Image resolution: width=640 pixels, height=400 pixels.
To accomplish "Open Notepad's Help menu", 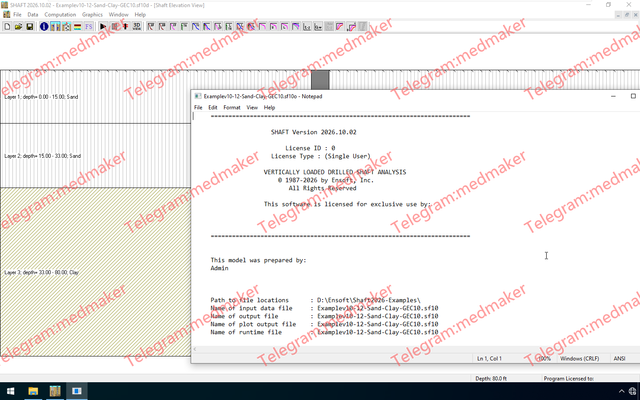I will [269, 107].
